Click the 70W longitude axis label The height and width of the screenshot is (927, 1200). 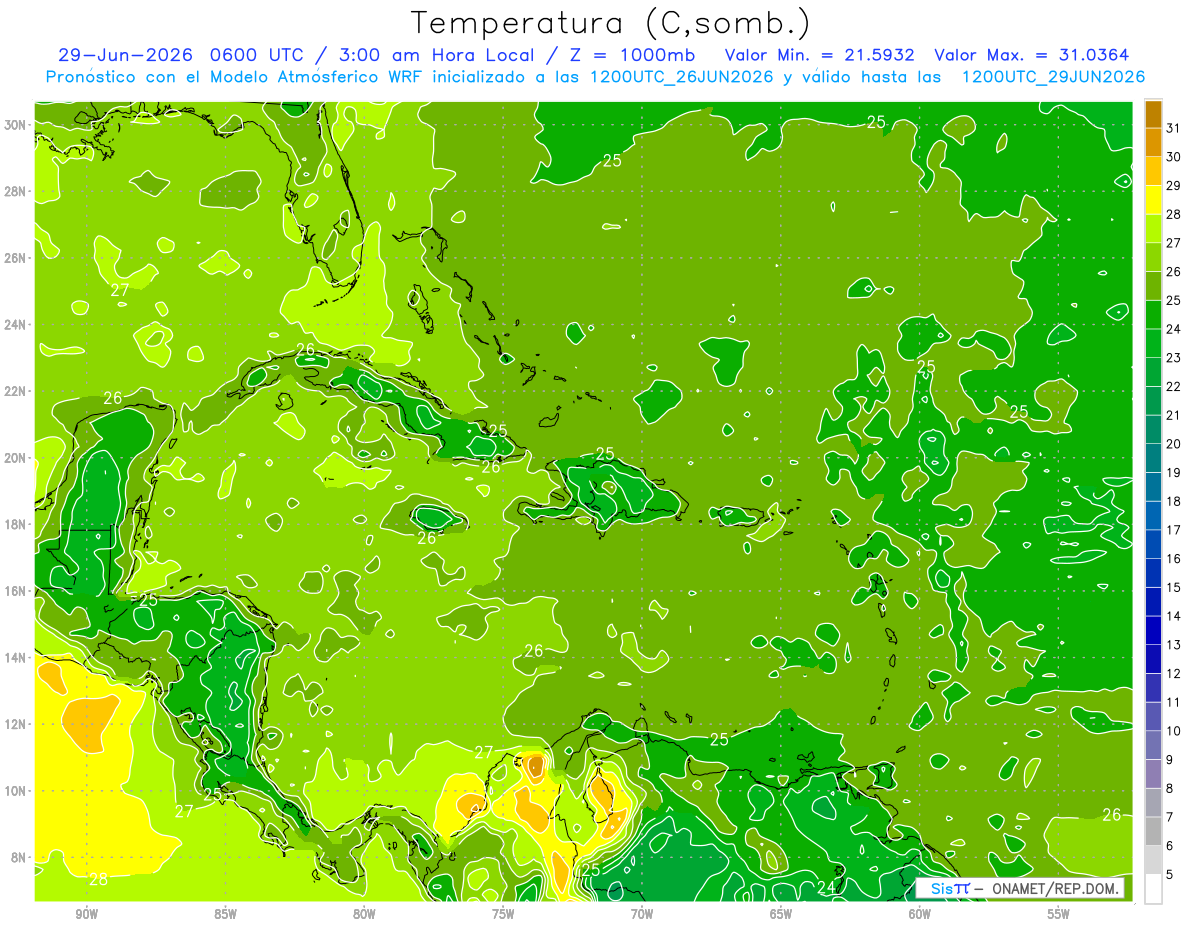(642, 914)
